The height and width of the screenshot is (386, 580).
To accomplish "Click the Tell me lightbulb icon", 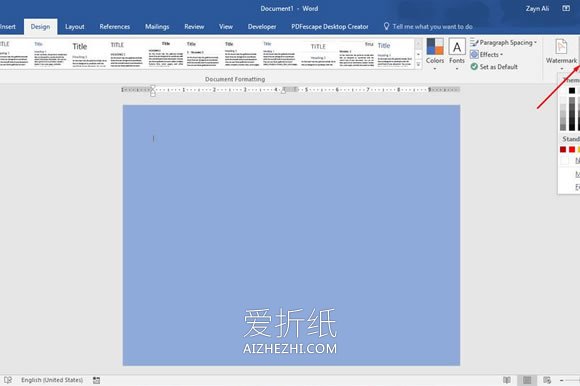I will coord(386,26).
